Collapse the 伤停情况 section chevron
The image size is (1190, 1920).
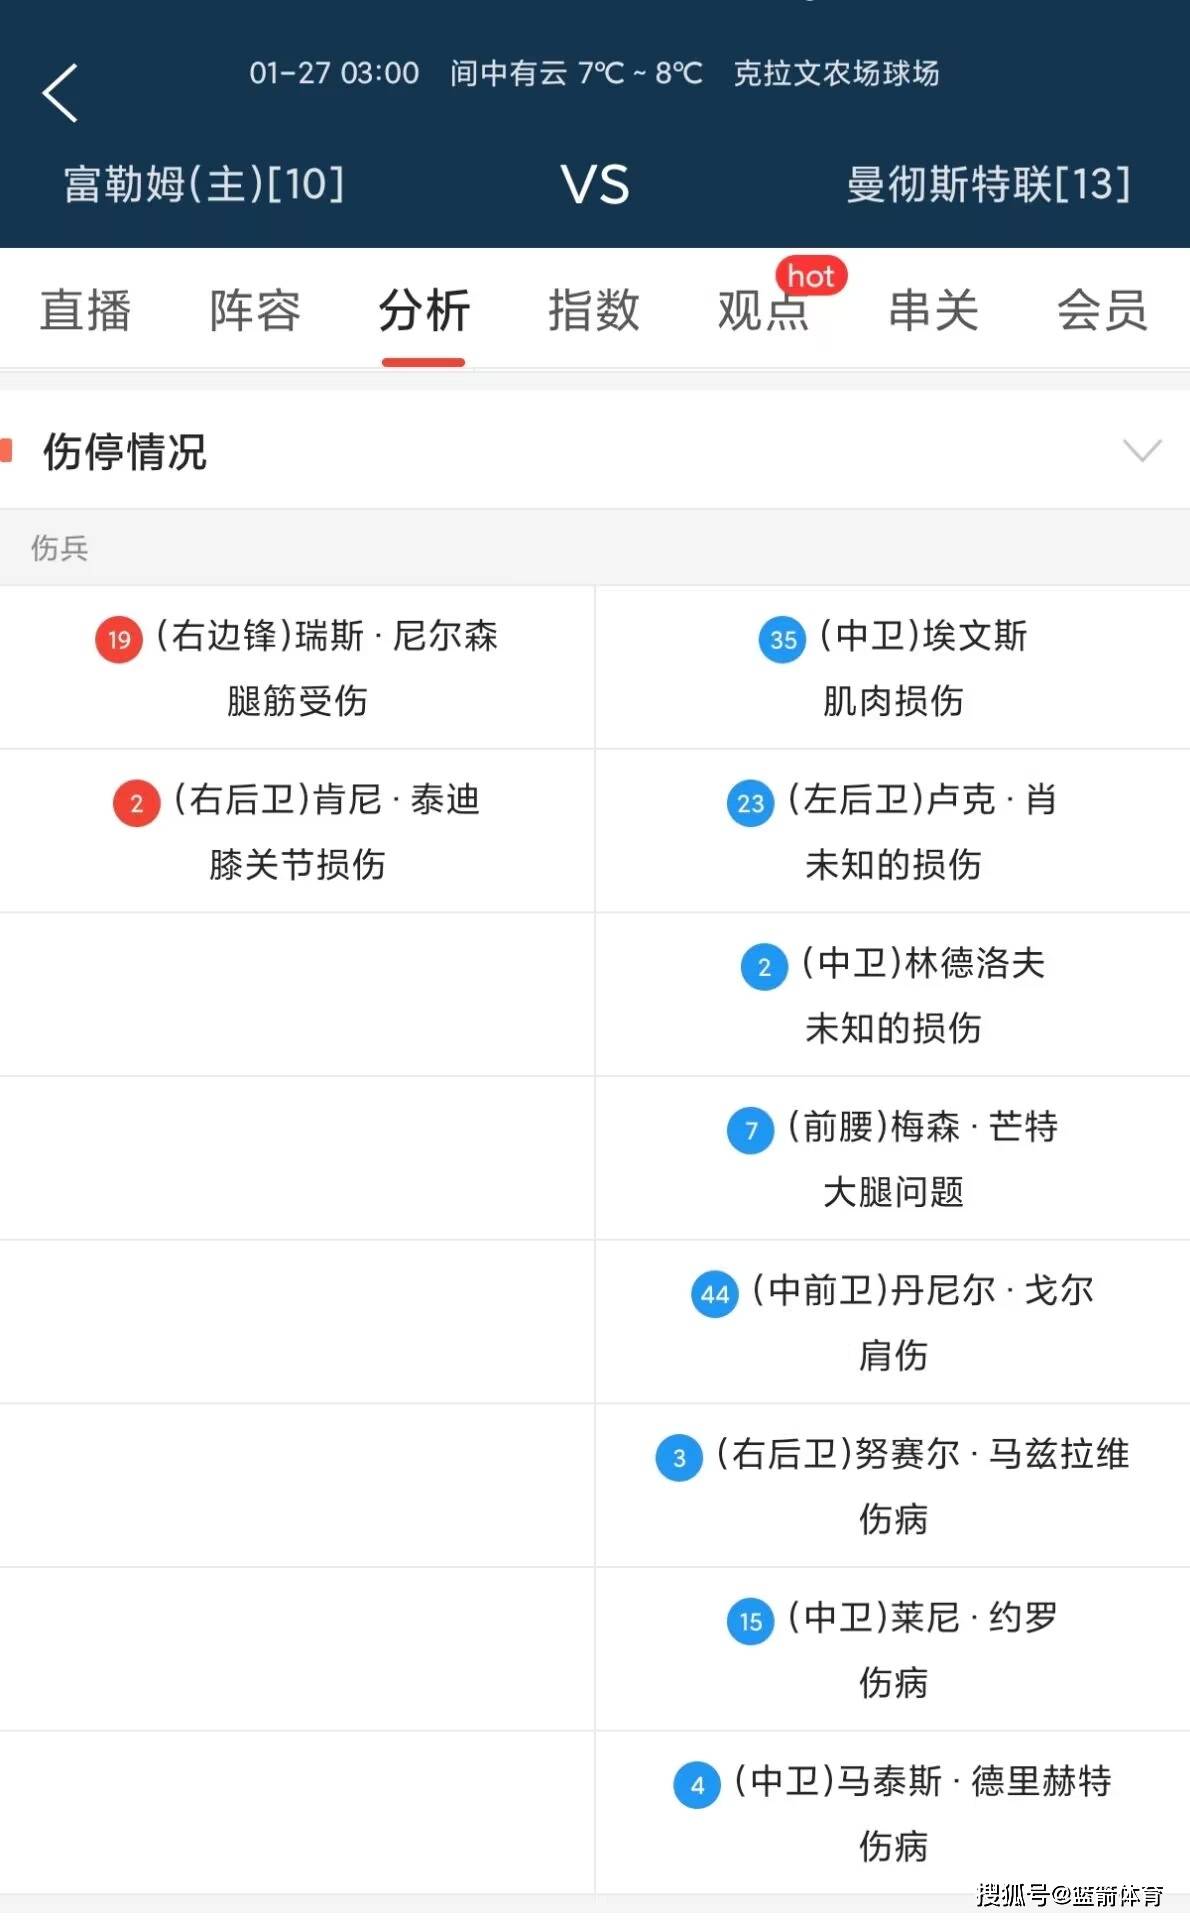coord(1142,451)
